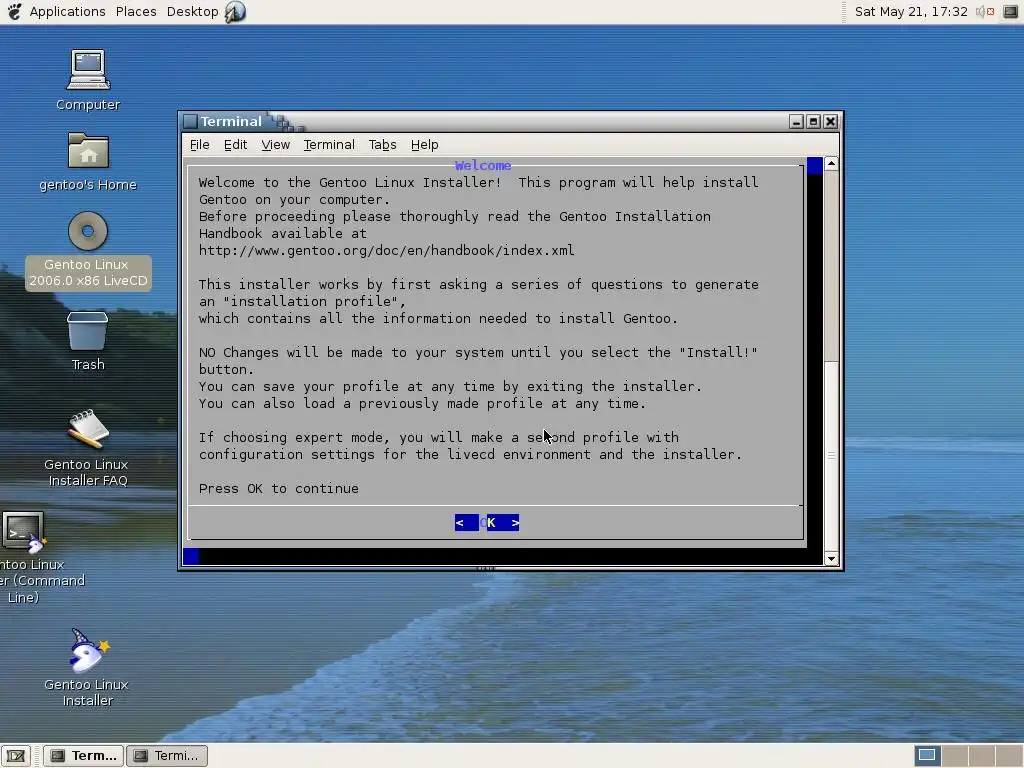Click the display icon at top-right corner
The image size is (1024, 768).
[1010, 12]
